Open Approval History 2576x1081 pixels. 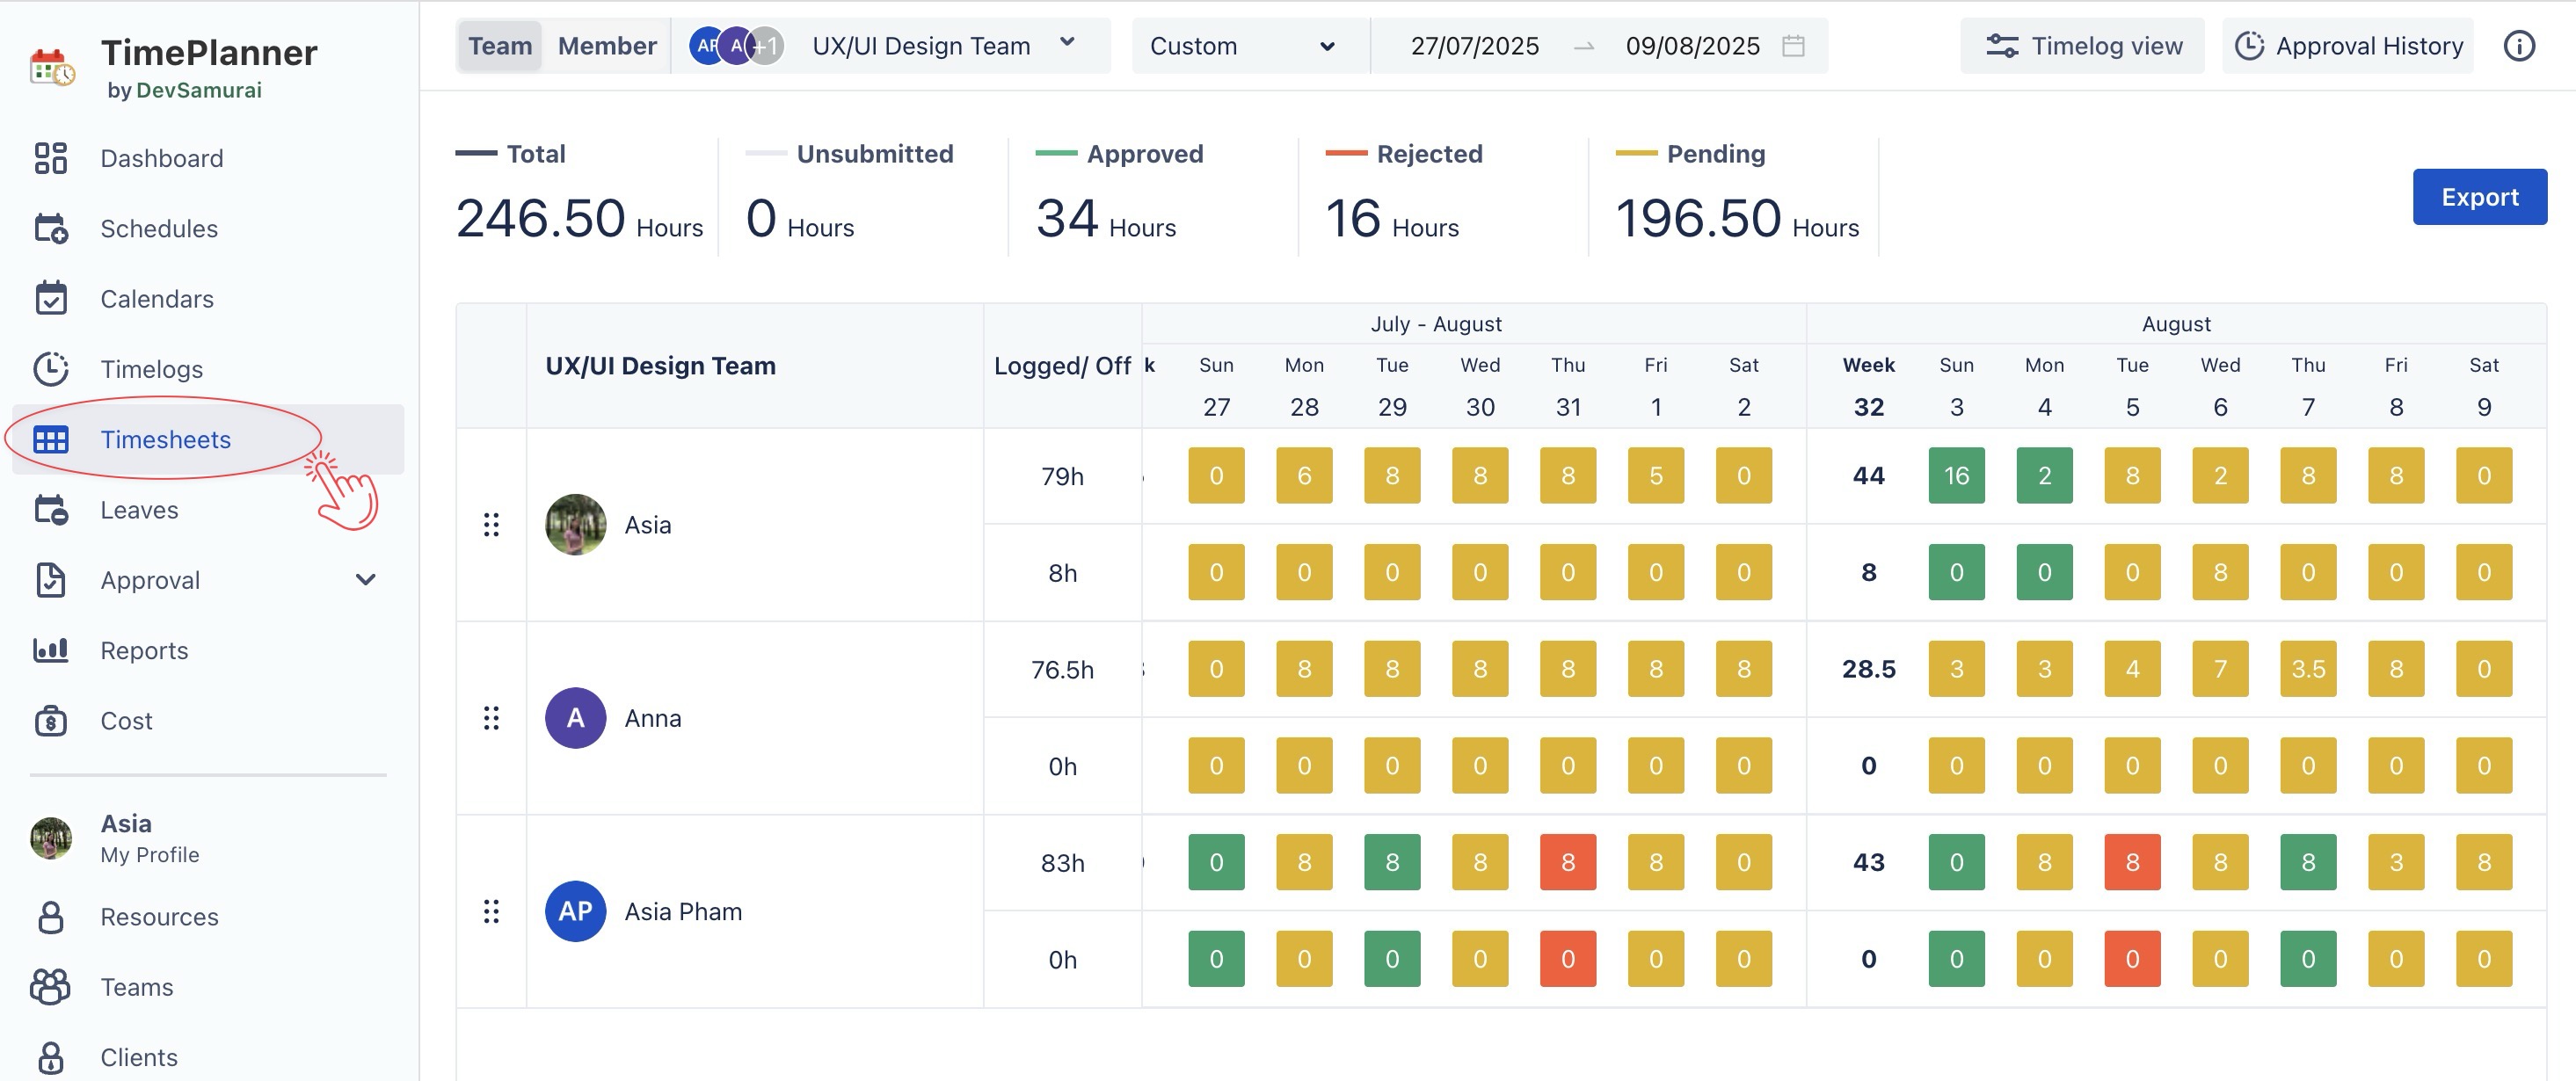[2348, 46]
